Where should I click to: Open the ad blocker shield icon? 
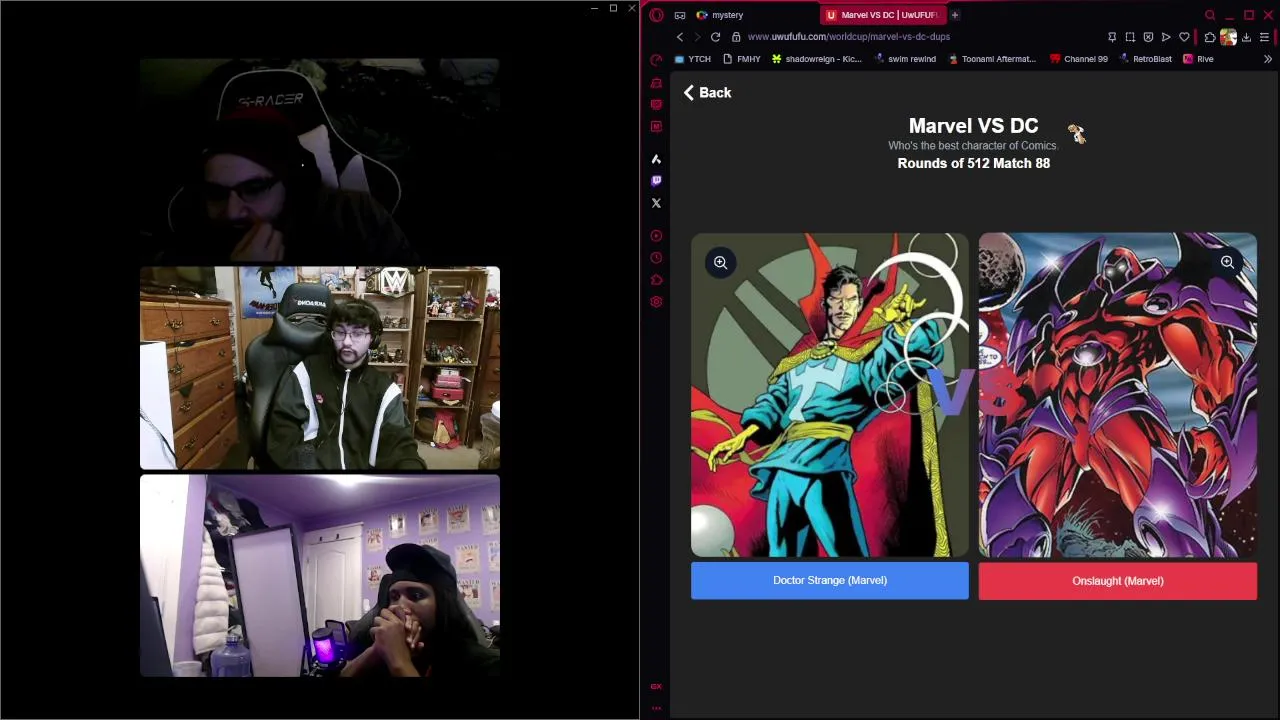1148,37
